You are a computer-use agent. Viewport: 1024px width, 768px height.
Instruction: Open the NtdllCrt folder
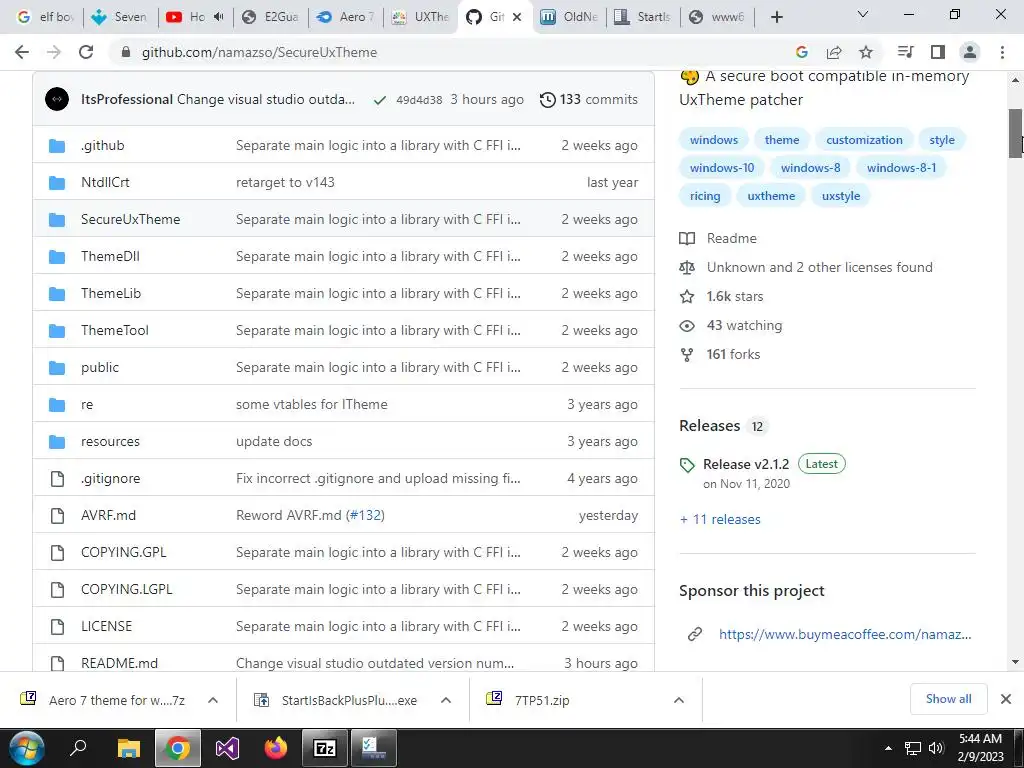click(105, 182)
